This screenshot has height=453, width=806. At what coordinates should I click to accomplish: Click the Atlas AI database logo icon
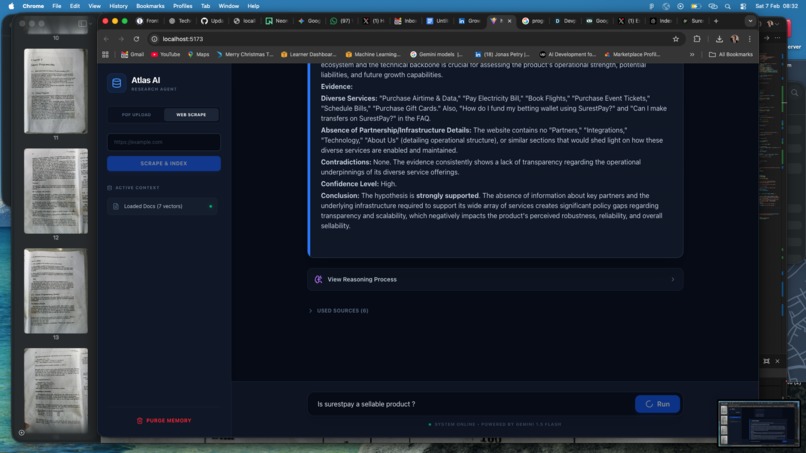pos(117,83)
